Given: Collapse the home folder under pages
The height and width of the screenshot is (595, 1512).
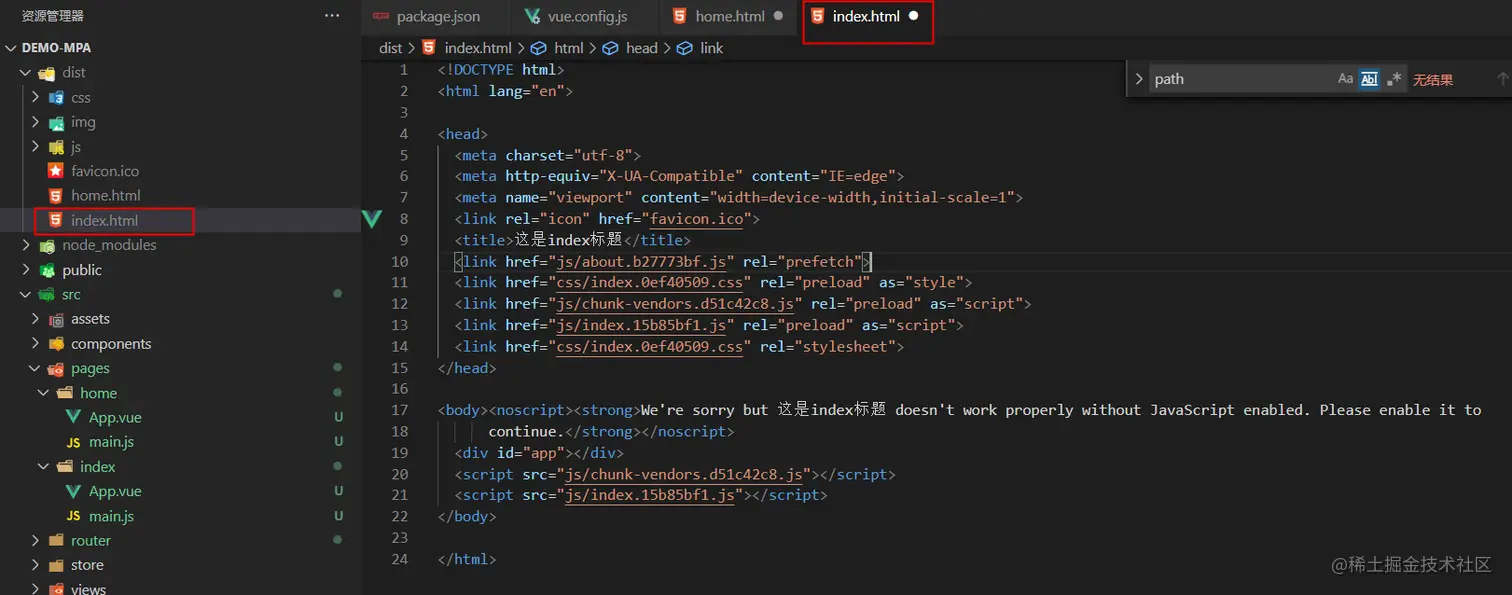Looking at the screenshot, I should 44,393.
